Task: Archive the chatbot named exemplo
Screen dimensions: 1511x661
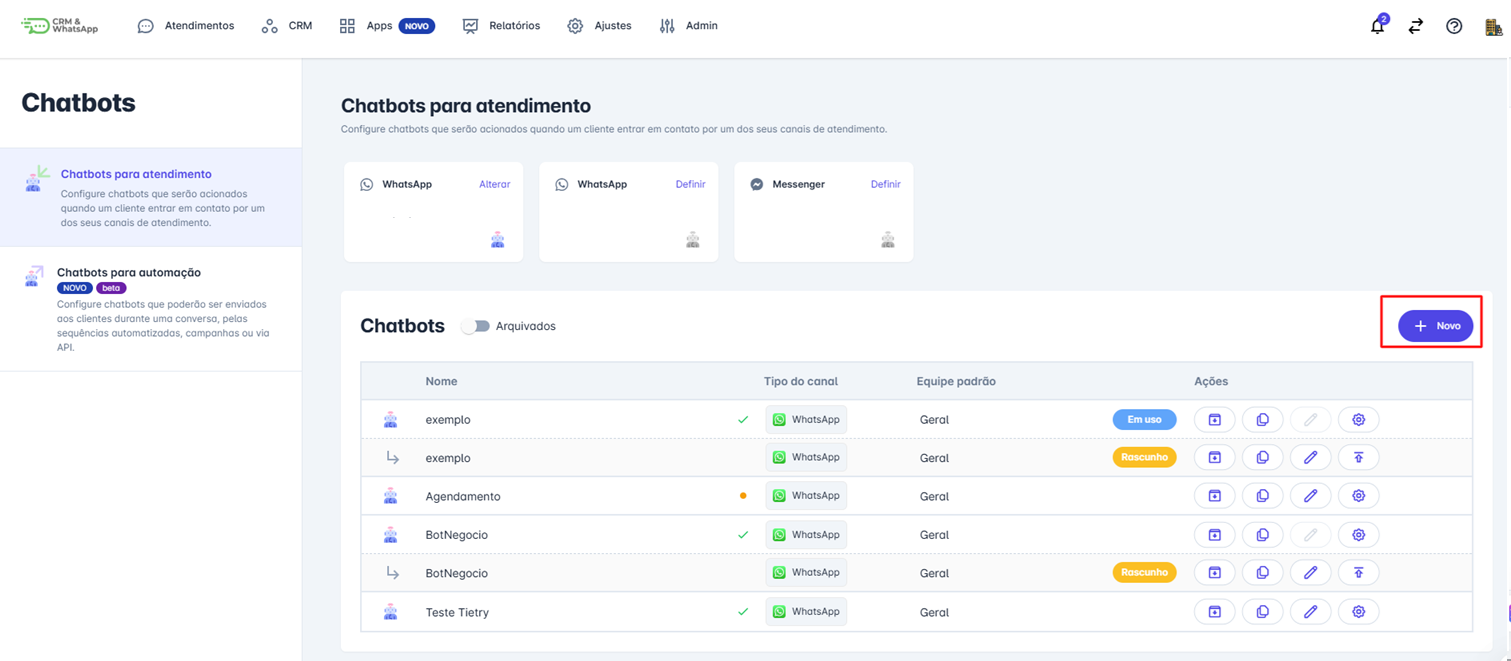Action: point(1214,419)
